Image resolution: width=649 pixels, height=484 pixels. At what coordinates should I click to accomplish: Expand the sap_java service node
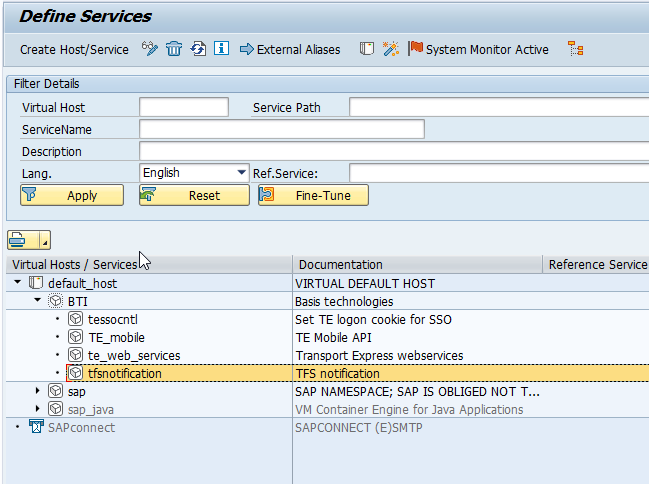[x=38, y=409]
